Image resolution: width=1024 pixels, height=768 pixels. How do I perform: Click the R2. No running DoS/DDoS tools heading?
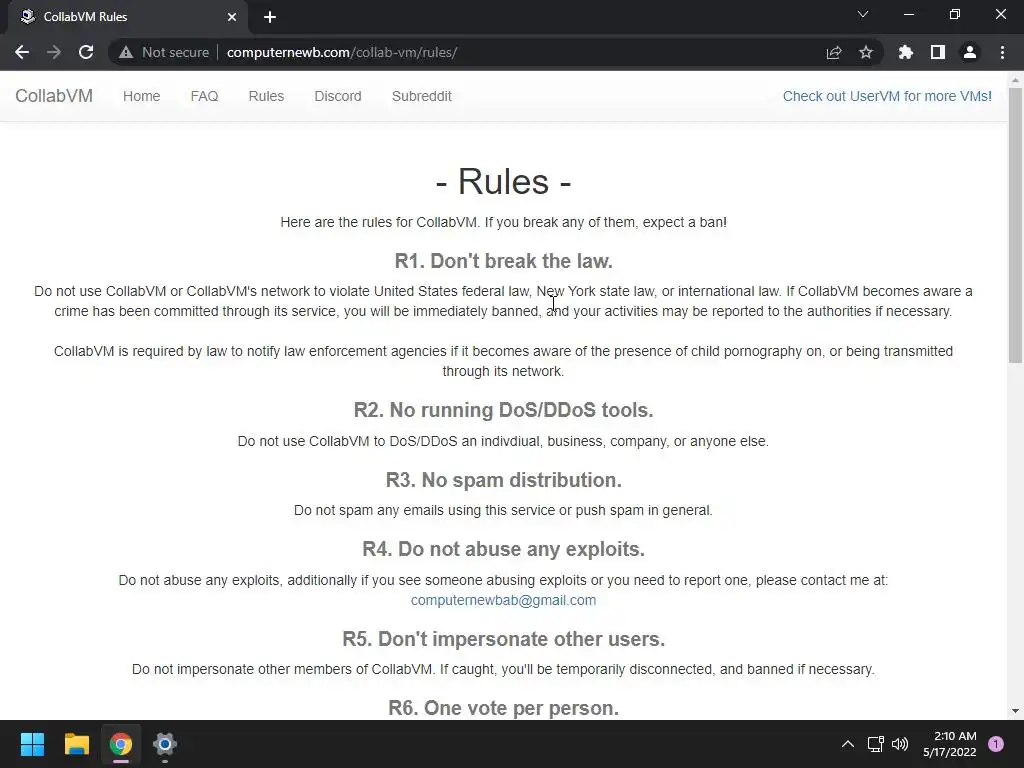pos(504,410)
